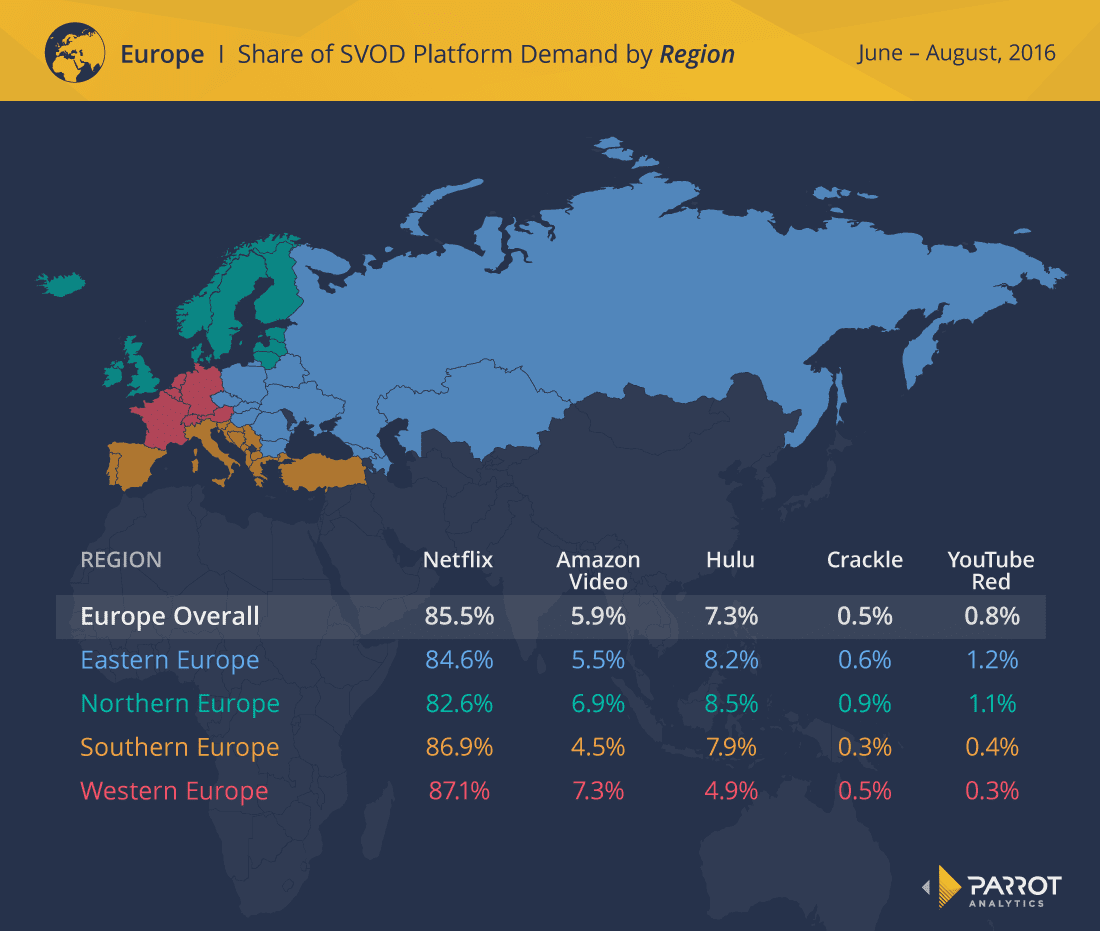Click Europe Overall Netflix value 85.5%
The height and width of the screenshot is (931, 1100).
point(459,616)
